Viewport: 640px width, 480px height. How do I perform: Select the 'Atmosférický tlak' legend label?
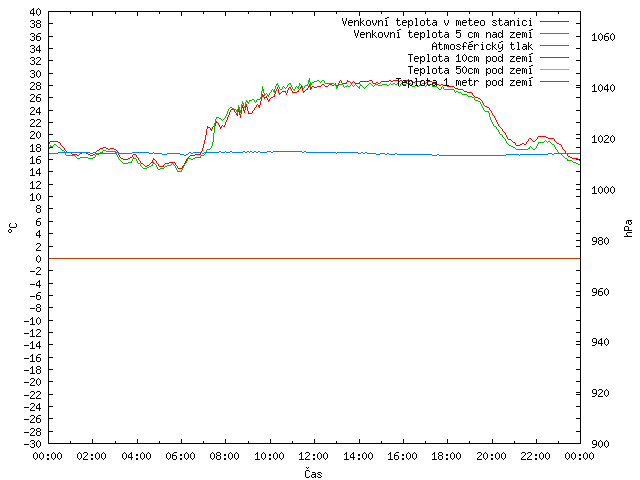pos(482,46)
